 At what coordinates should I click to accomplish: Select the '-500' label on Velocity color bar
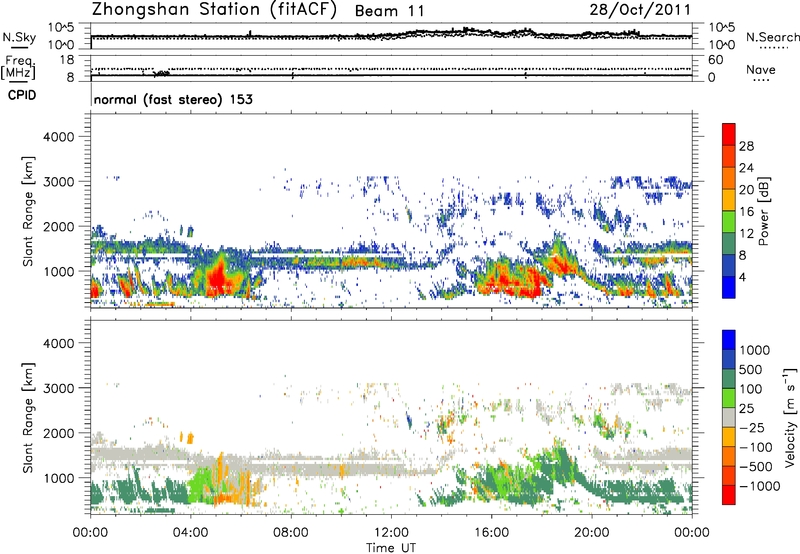pos(756,467)
